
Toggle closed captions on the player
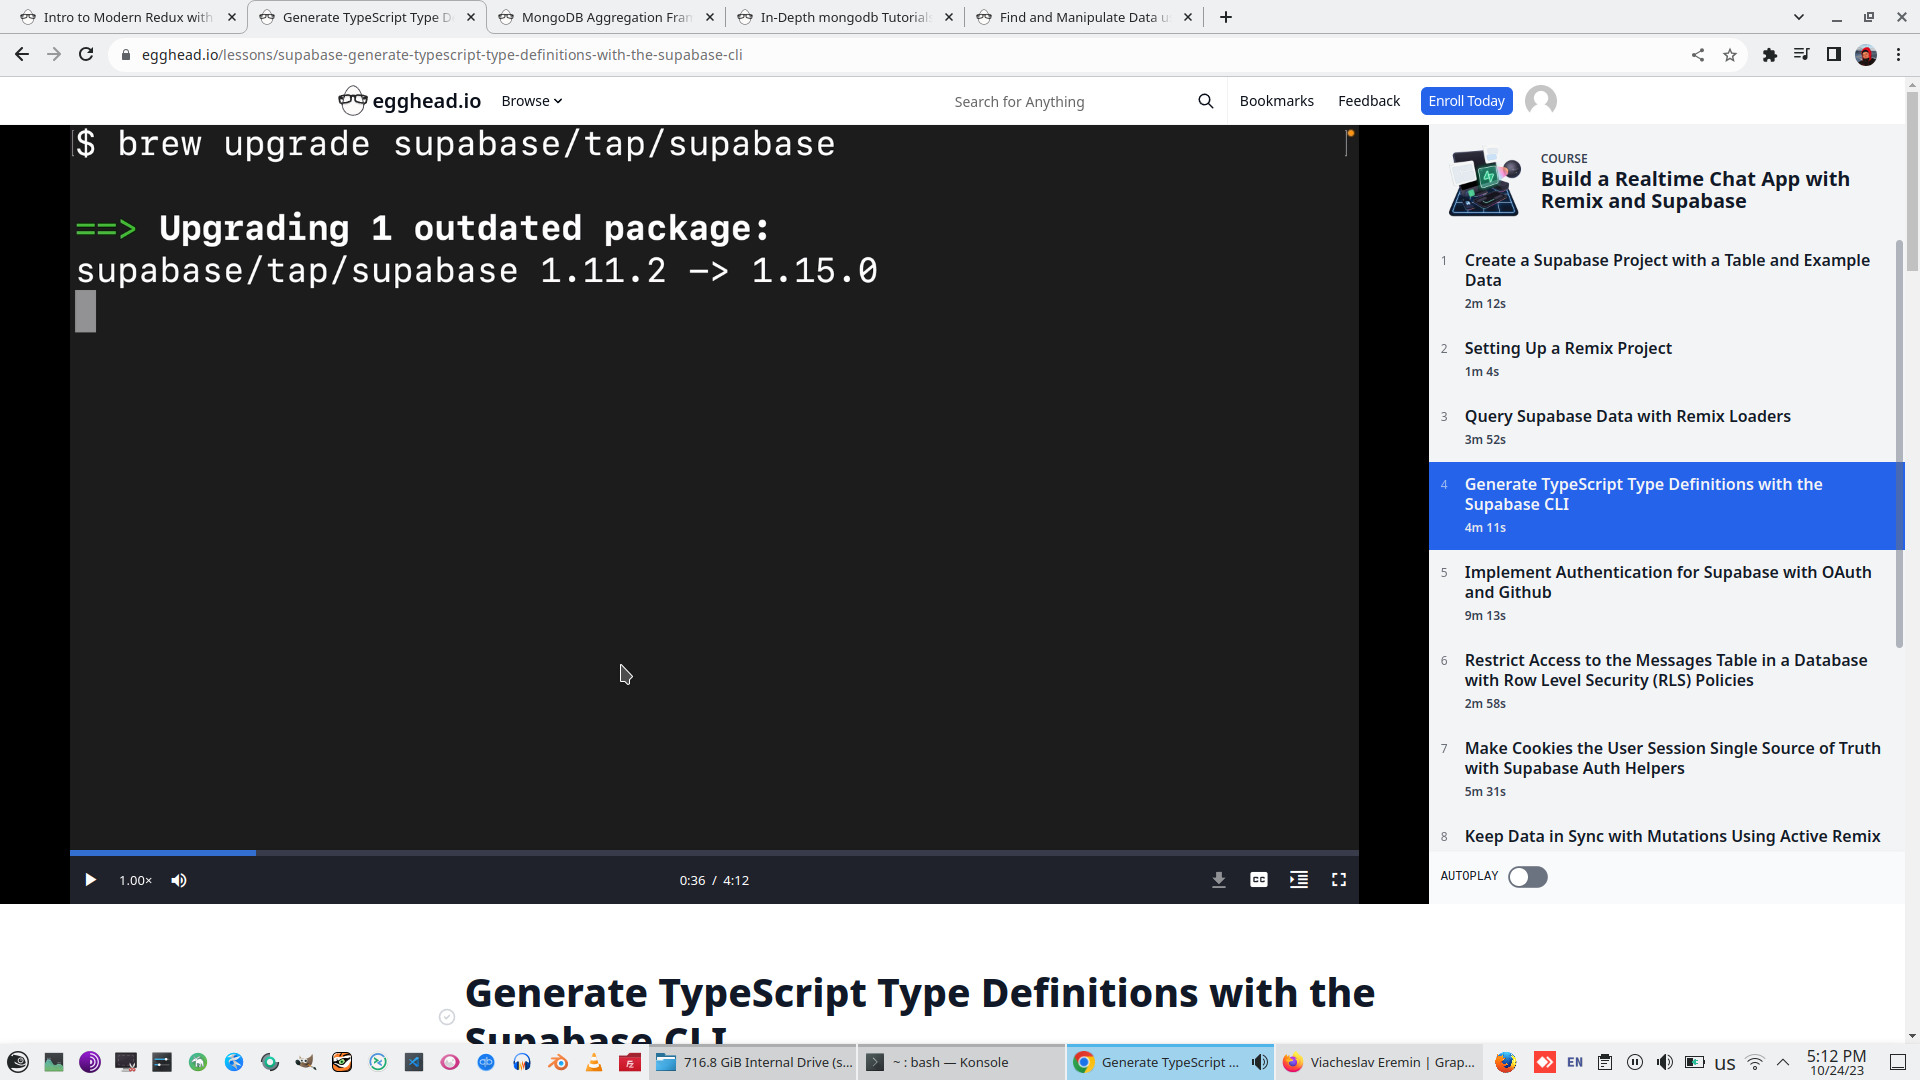click(x=1259, y=880)
